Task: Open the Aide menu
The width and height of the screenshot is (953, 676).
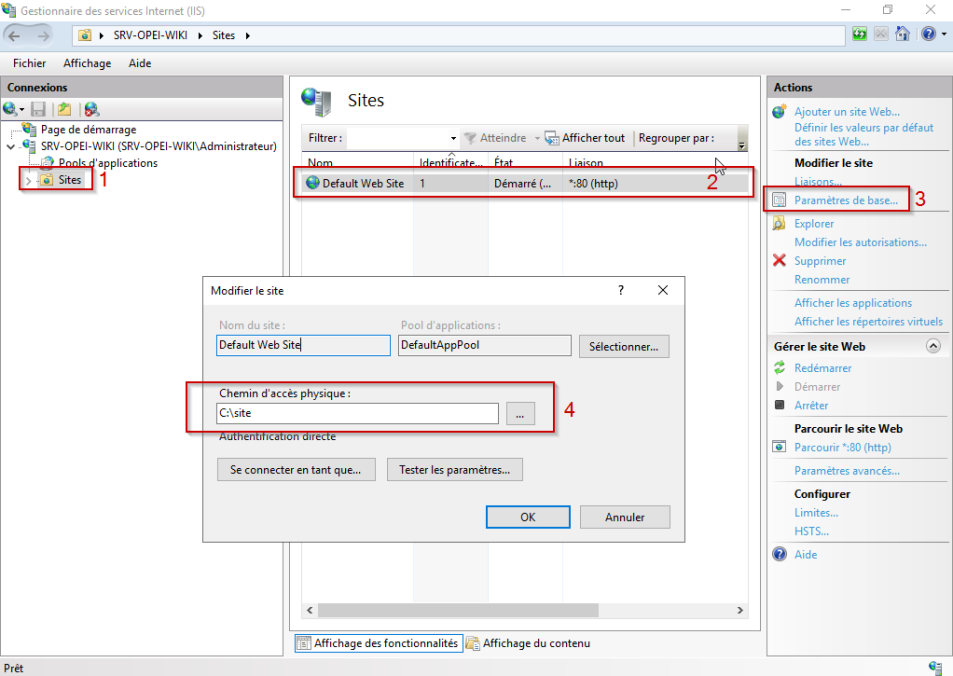Action: (x=140, y=63)
